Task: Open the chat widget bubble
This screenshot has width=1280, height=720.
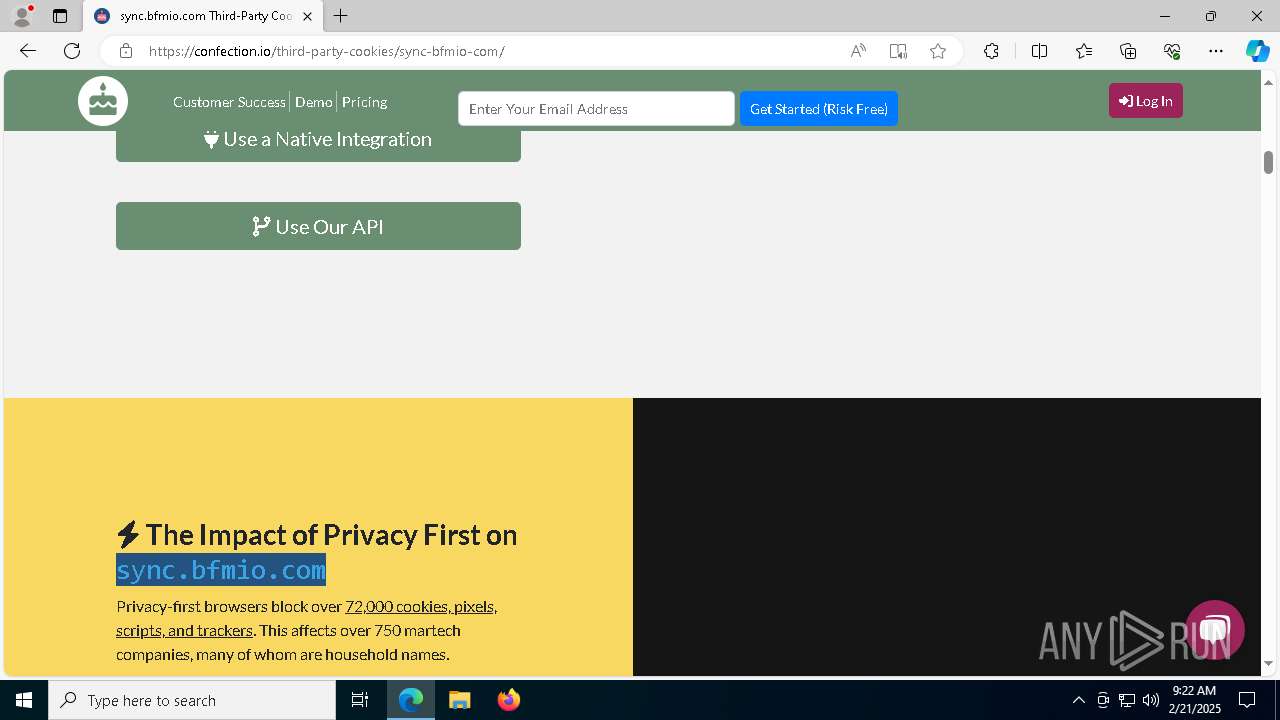Action: [x=1214, y=630]
